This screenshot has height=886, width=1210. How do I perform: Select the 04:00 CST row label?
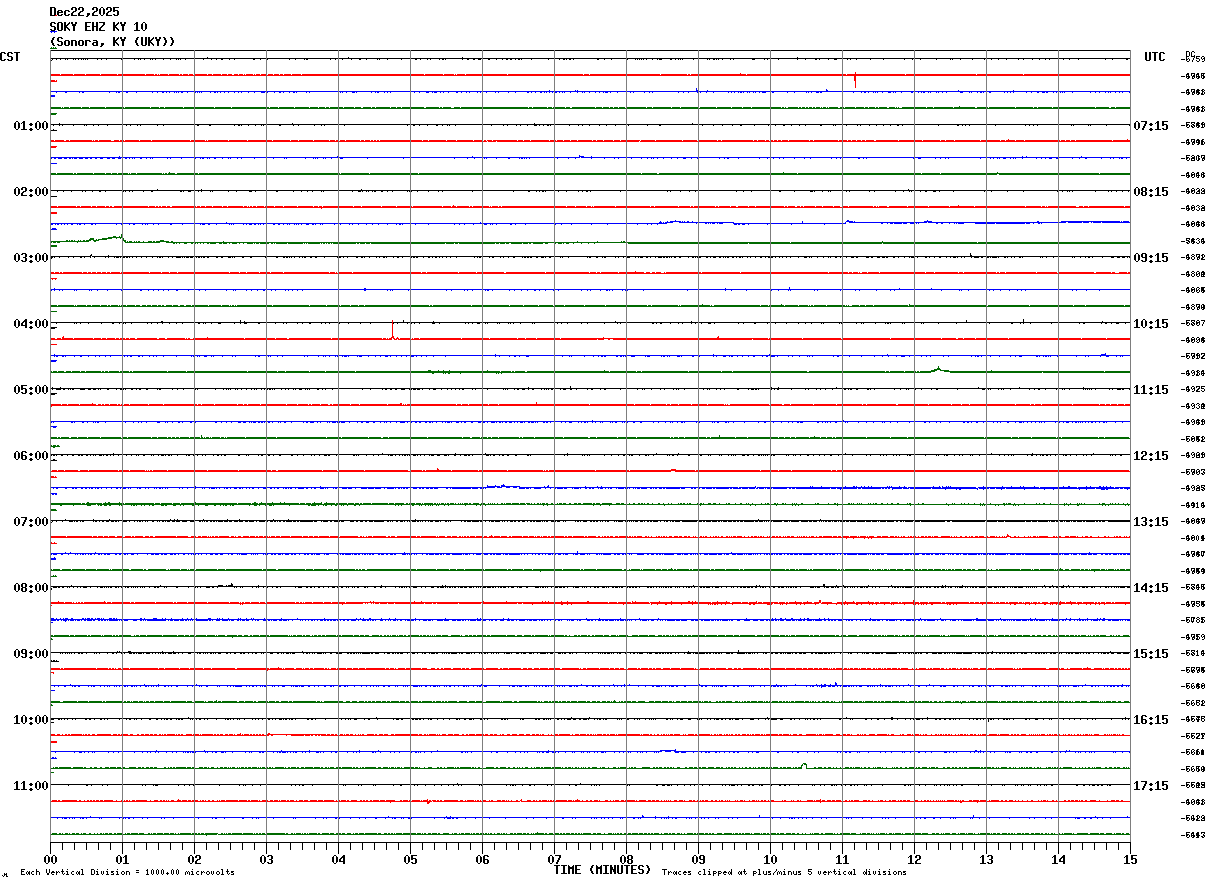click(x=30, y=324)
